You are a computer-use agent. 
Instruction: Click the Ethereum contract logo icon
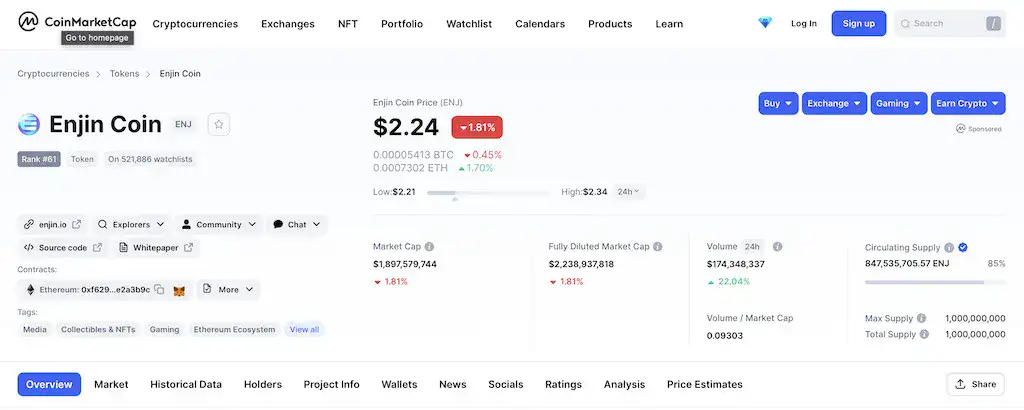pos(30,290)
